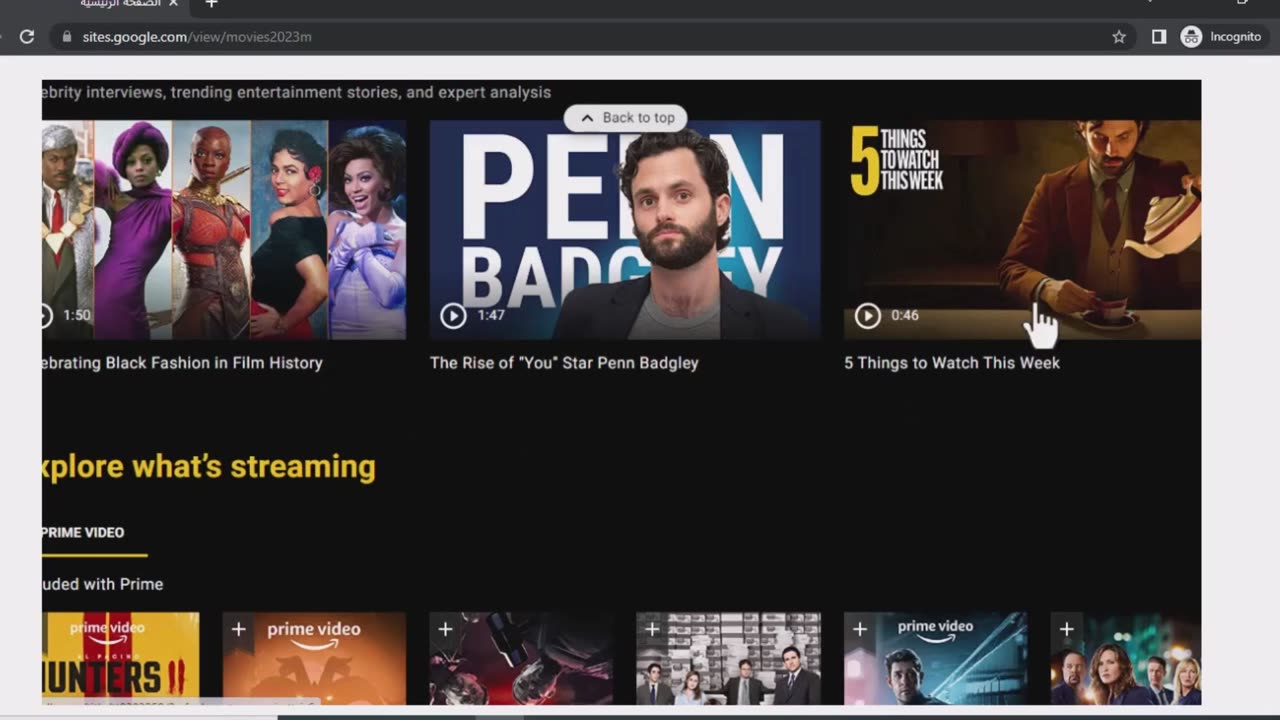Add blue prime video poster to watchlist

859,629
